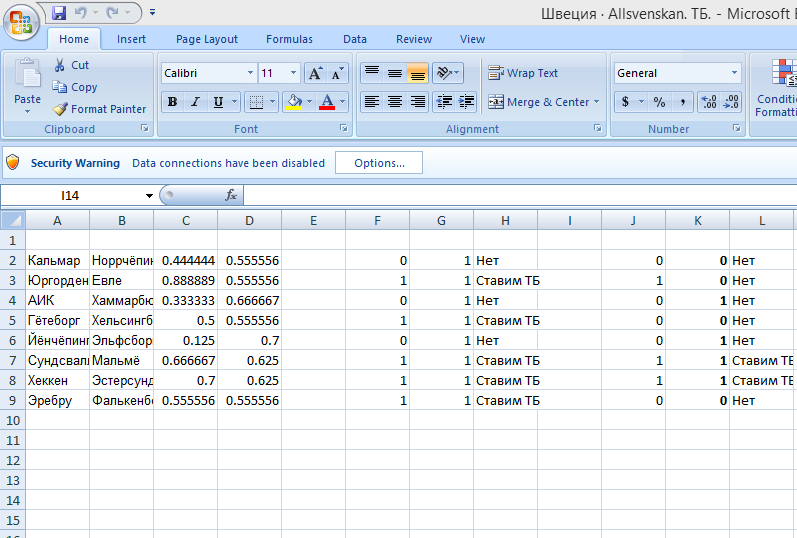Increase font size with Grow Font

pos(315,73)
